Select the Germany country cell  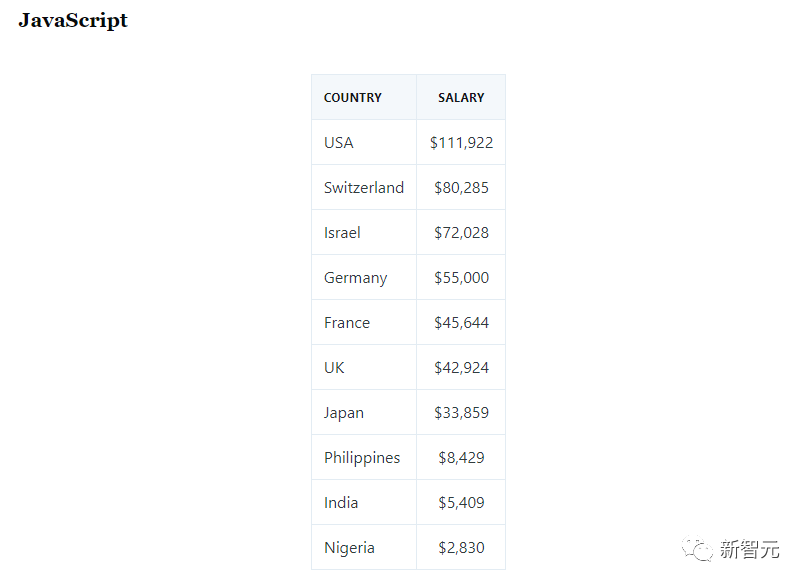[x=355, y=278]
